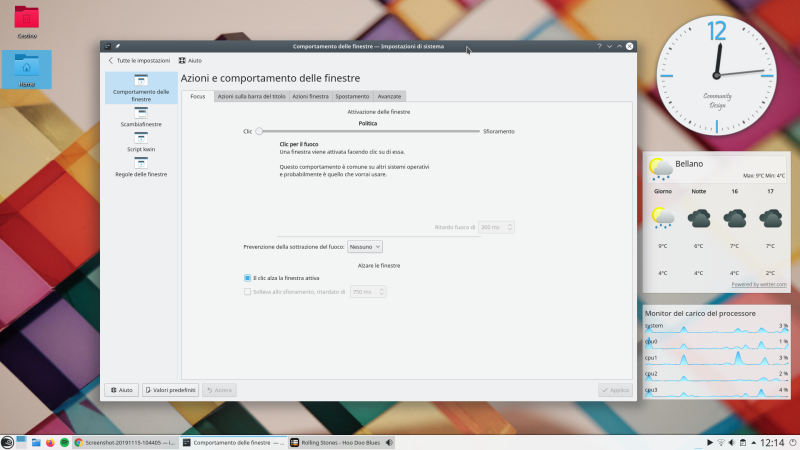Screen dimensions: 800x450
Task: Click the Giorno forecast weather icon
Action: click(x=663, y=218)
